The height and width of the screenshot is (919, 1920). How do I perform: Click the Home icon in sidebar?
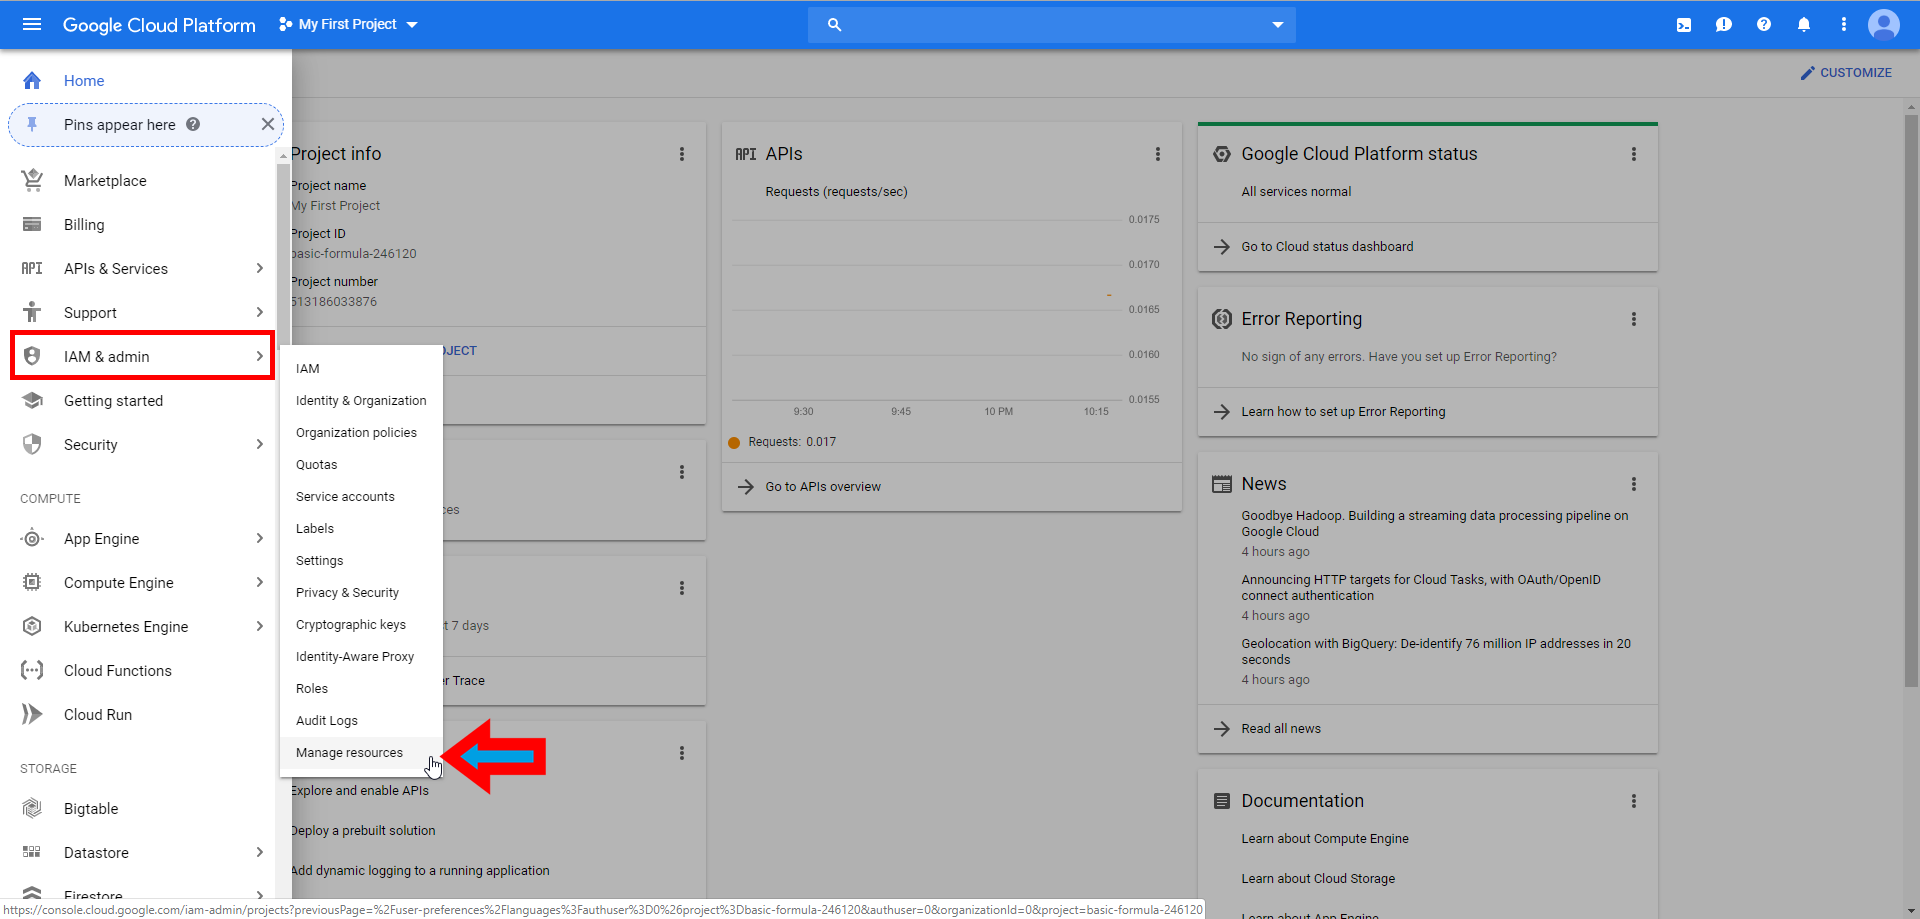tap(32, 81)
